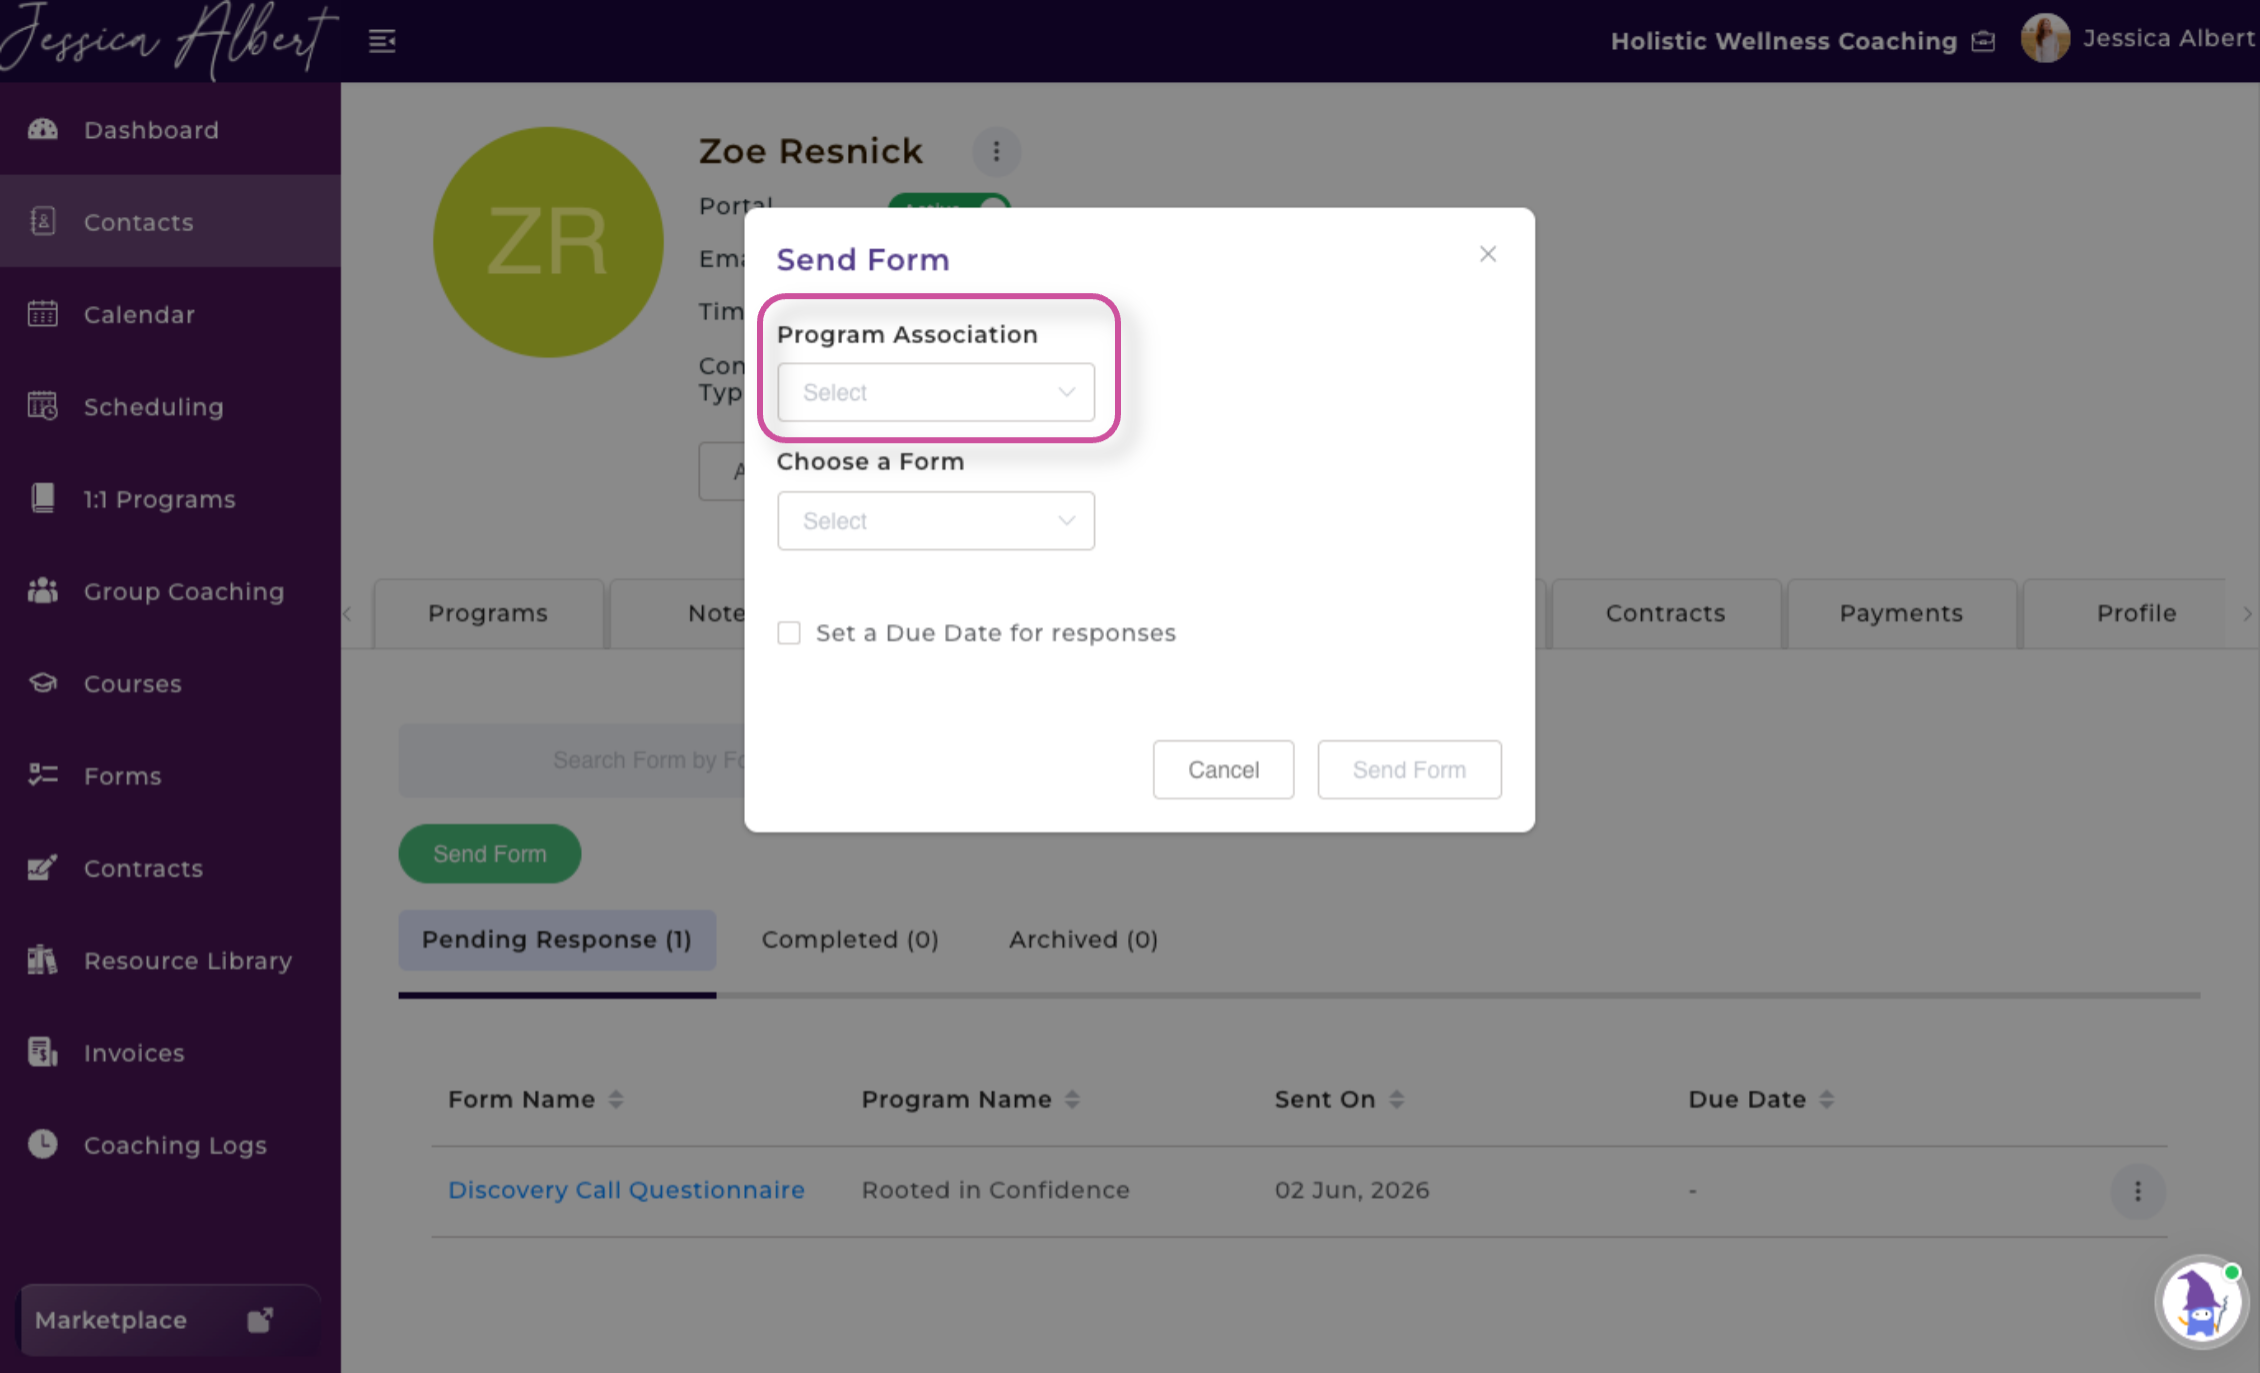Select the Group Coaching people icon
This screenshot has width=2260, height=1373.
(x=43, y=590)
